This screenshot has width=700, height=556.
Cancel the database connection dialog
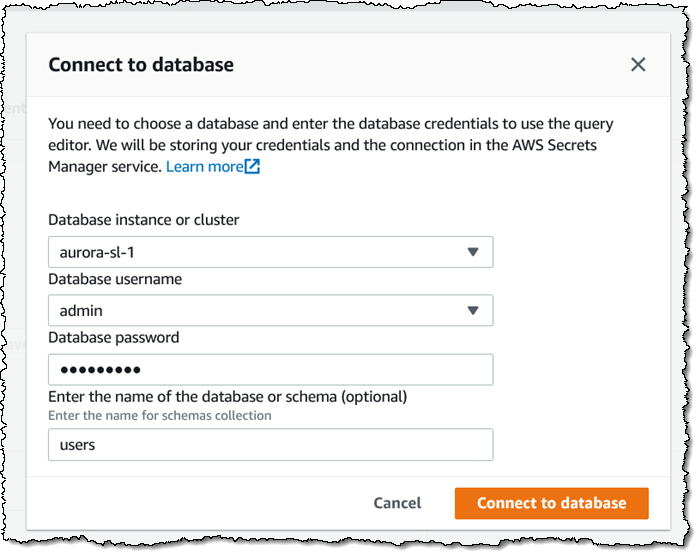pos(397,503)
